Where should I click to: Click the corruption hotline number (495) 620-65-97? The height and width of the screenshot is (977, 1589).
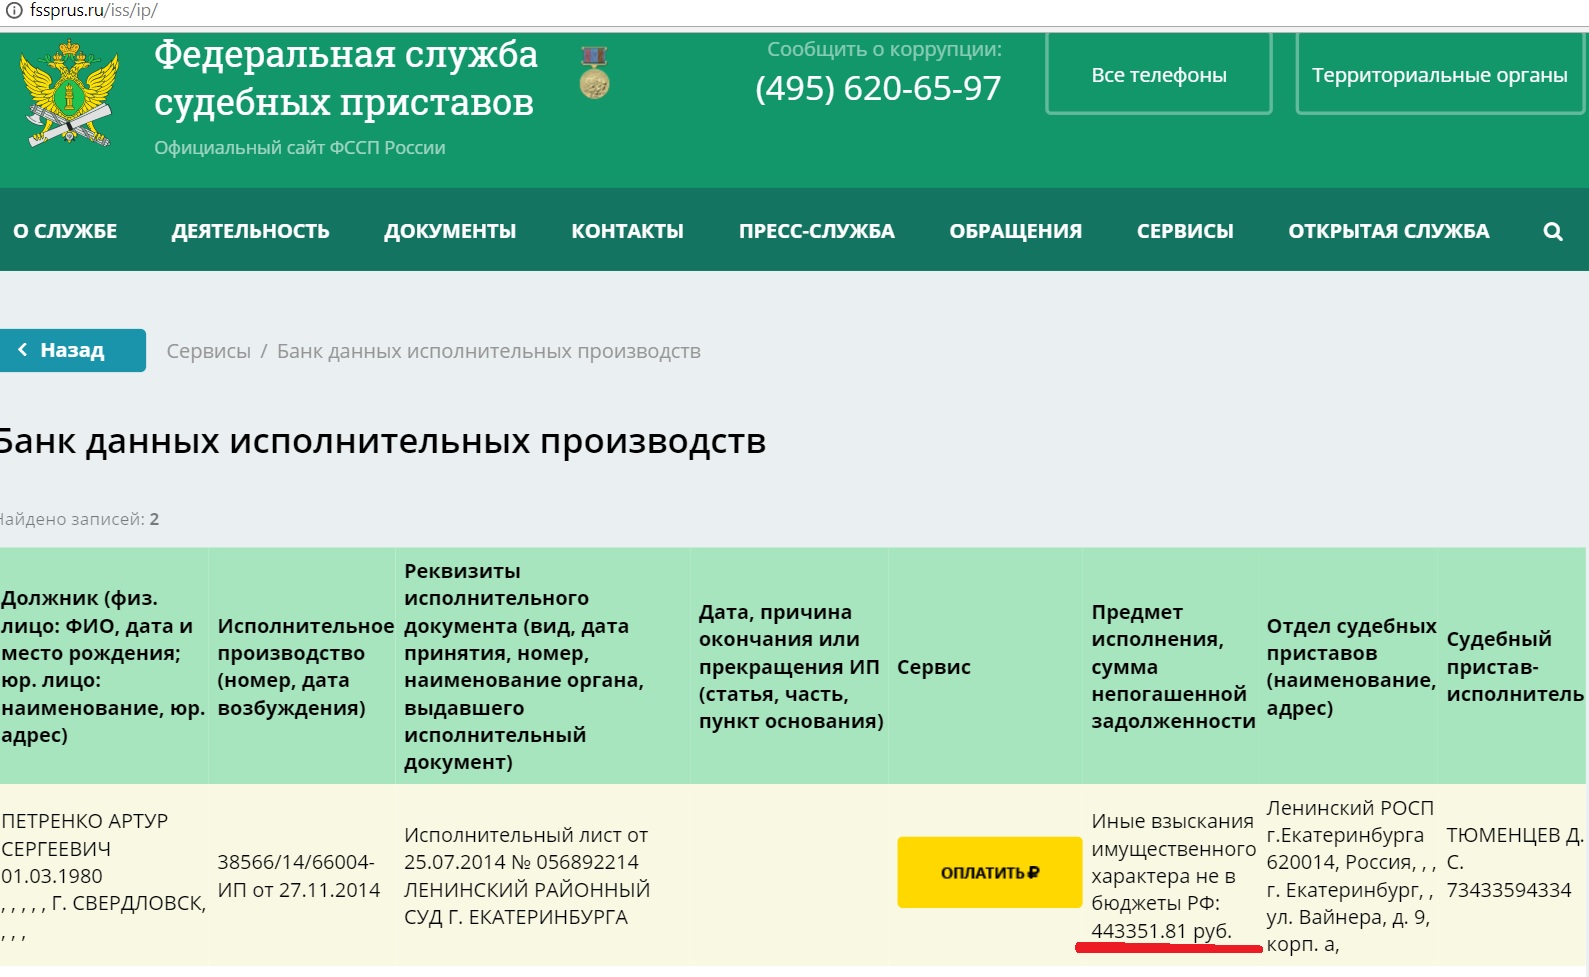point(878,88)
